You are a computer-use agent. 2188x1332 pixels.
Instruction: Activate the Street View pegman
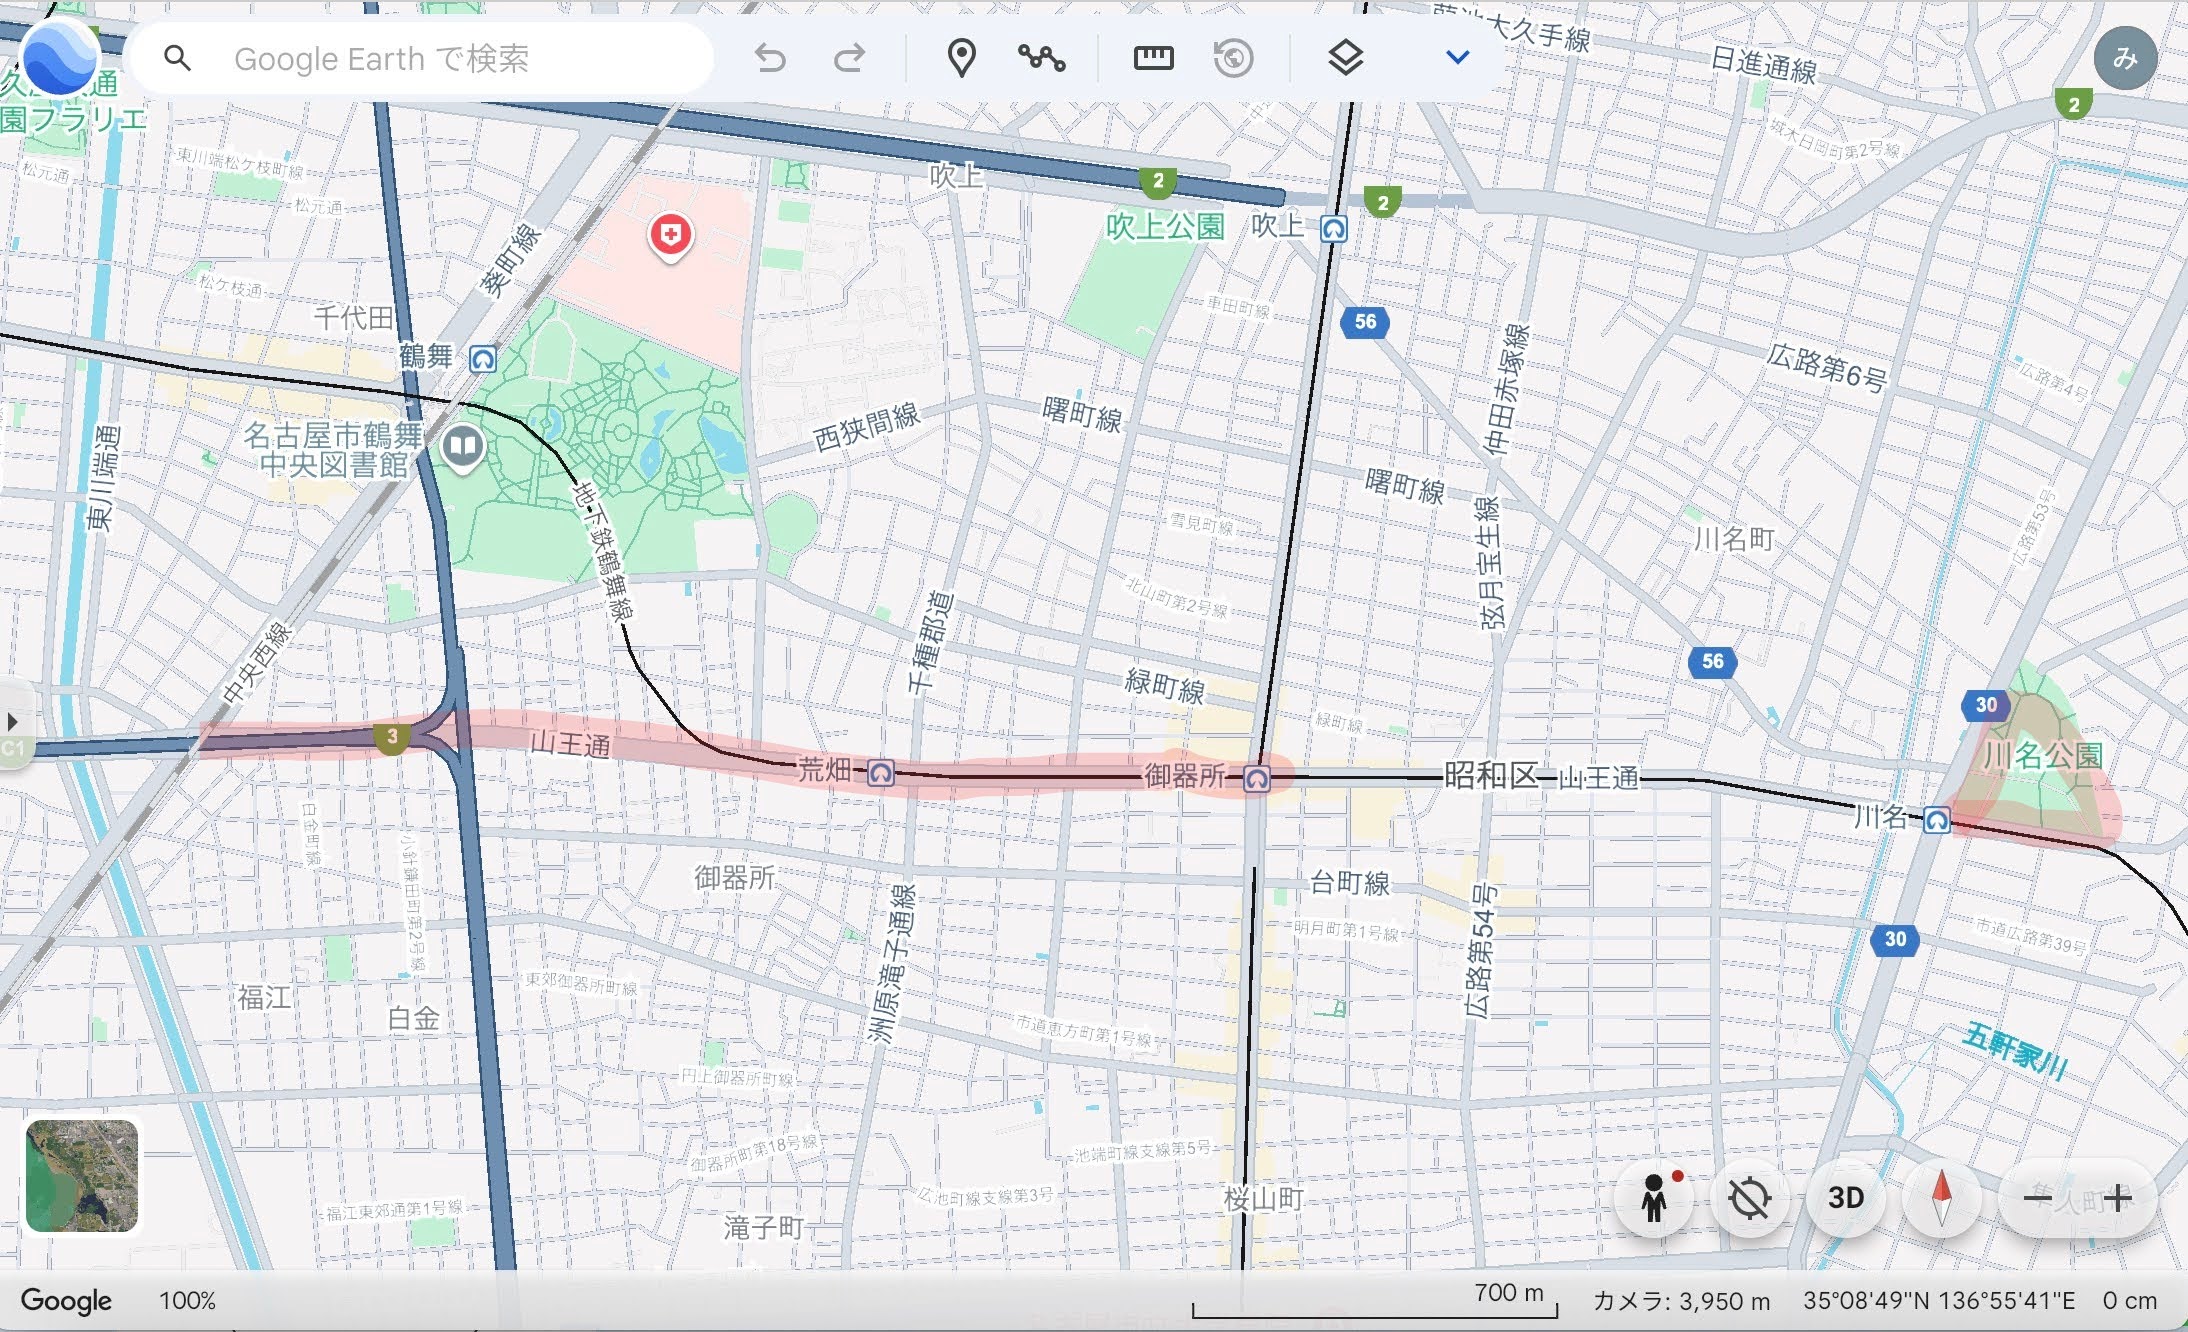[1654, 1197]
